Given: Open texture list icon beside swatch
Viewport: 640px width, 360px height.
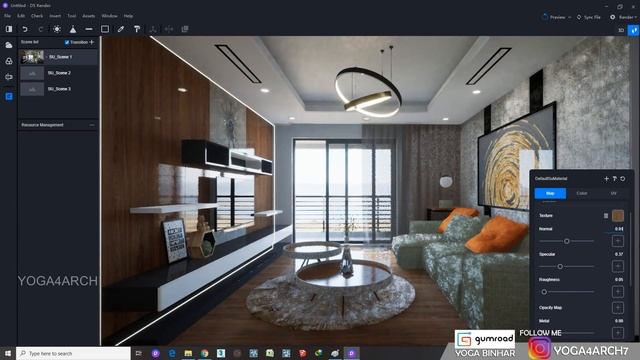Looking at the screenshot, I should (x=606, y=216).
